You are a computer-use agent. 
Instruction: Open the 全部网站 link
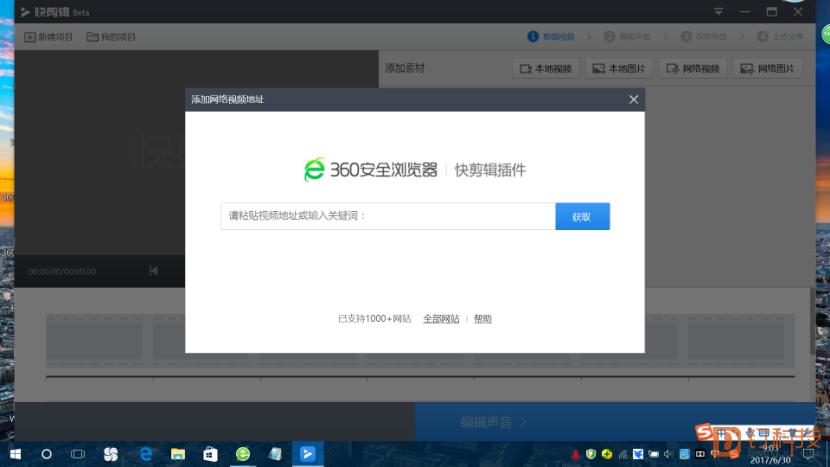[x=441, y=319]
